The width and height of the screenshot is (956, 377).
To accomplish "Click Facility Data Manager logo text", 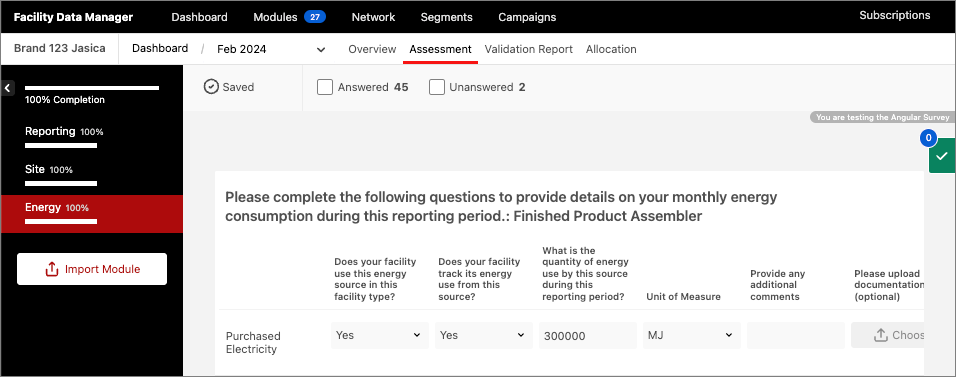I will point(73,17).
